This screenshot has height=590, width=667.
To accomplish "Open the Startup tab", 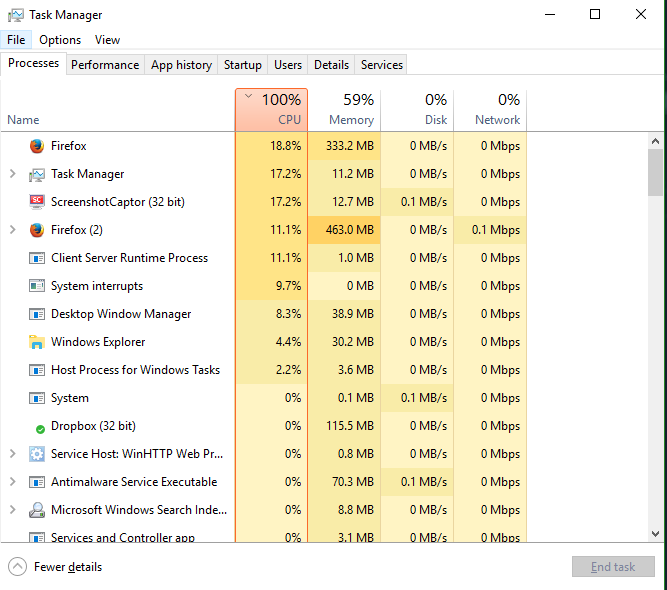I will [242, 65].
